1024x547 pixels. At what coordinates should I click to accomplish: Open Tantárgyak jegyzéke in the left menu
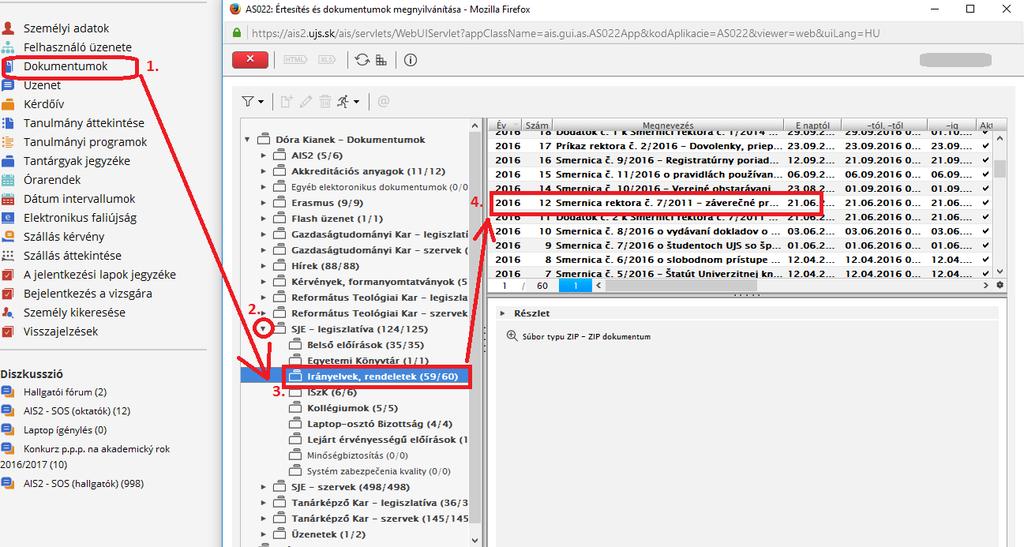point(76,161)
